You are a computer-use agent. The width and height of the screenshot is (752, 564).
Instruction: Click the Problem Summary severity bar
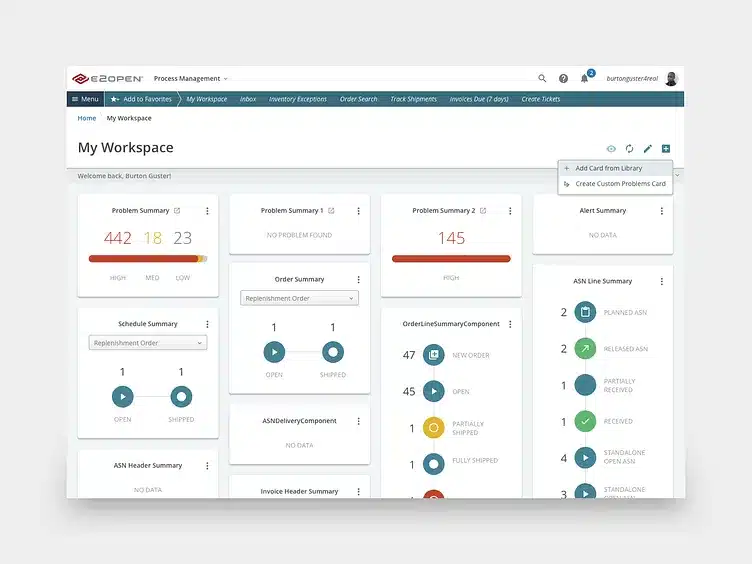pyautogui.click(x=148, y=259)
